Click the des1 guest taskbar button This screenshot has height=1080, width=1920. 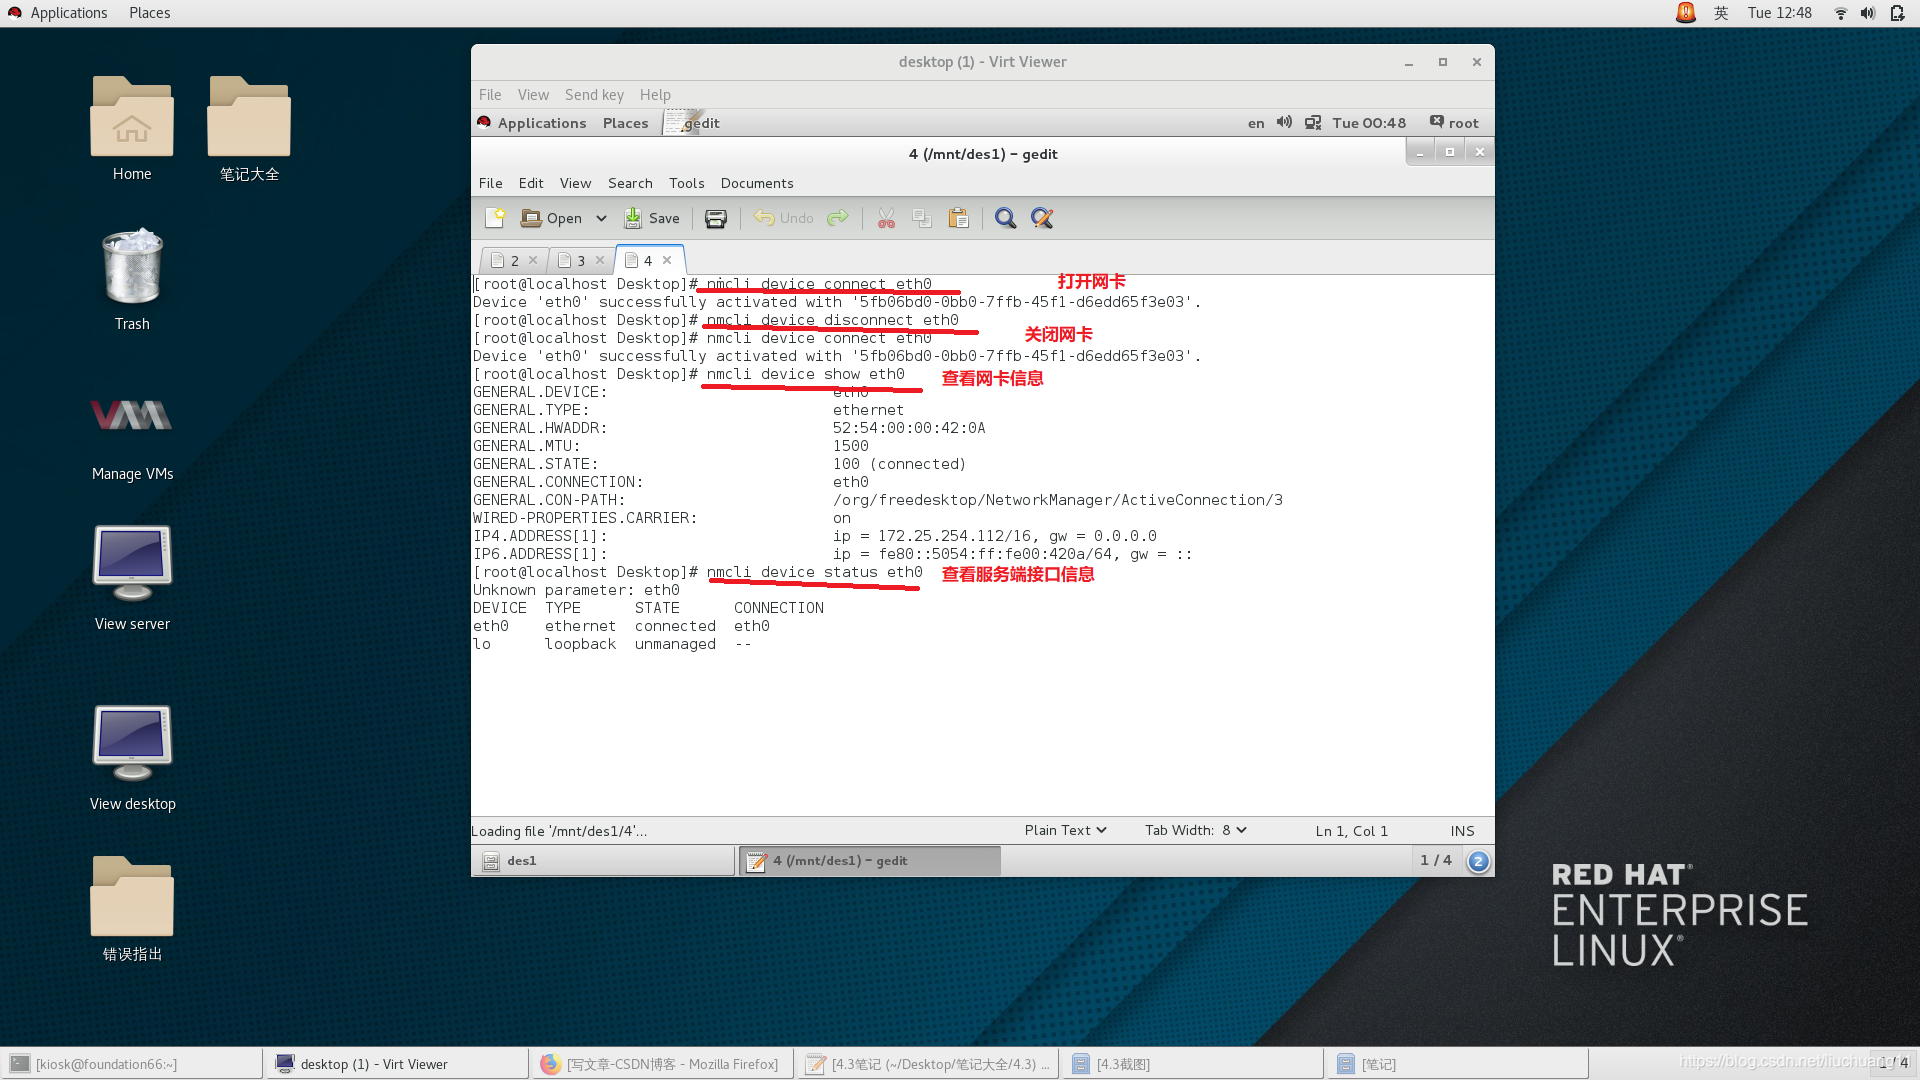pyautogui.click(x=603, y=861)
